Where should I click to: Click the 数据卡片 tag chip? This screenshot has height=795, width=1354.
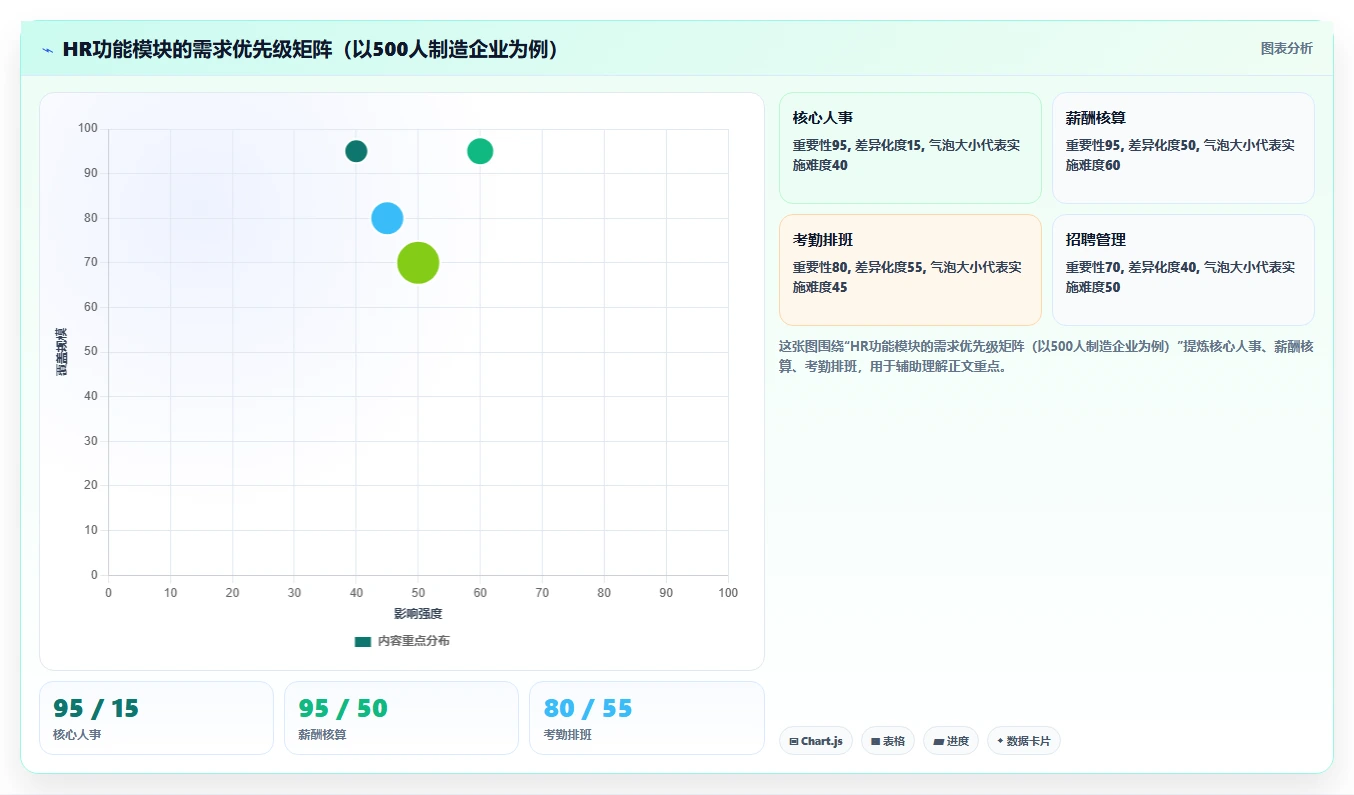coord(1024,741)
